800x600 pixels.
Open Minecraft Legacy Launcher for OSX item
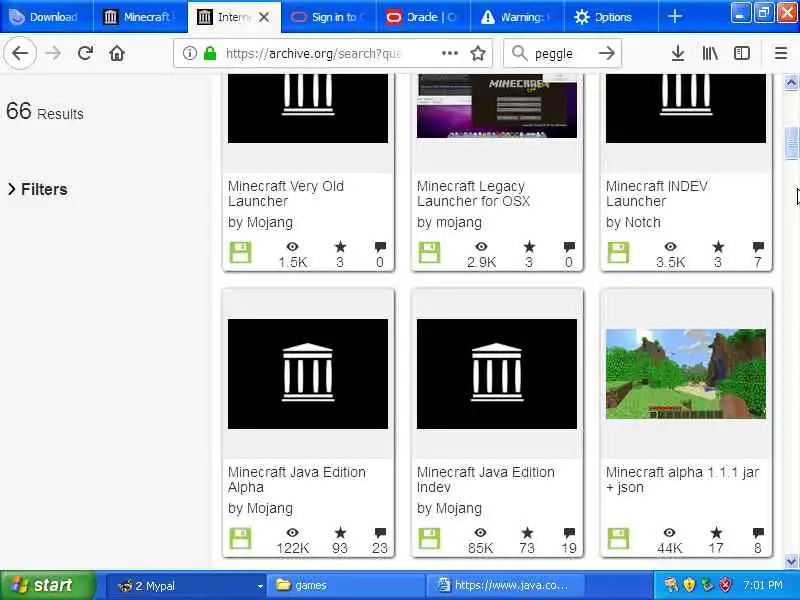(x=473, y=193)
